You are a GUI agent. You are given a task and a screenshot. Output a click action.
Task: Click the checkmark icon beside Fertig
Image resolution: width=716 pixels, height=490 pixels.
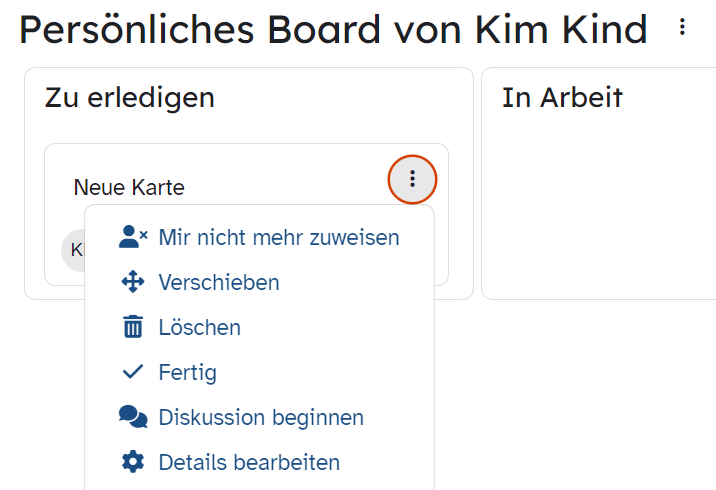point(133,372)
